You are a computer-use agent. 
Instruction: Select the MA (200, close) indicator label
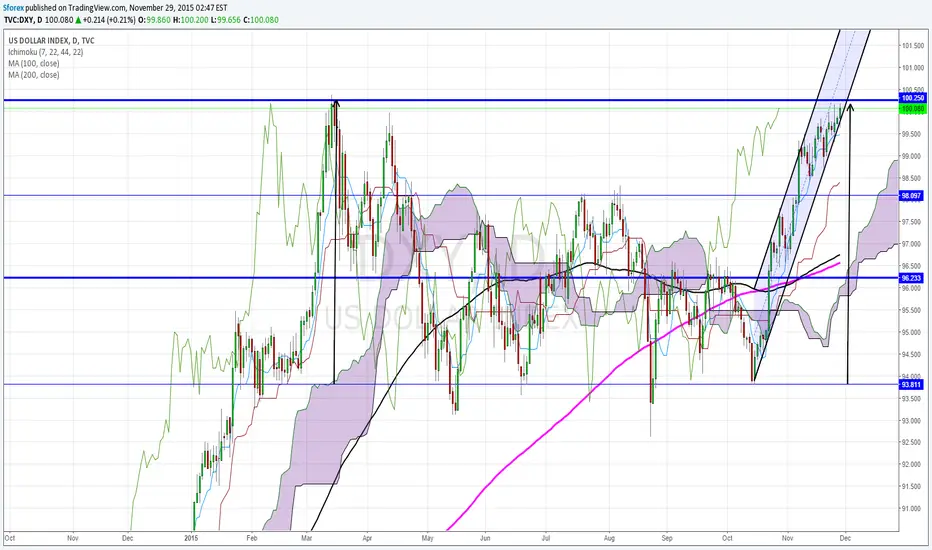(x=34, y=74)
